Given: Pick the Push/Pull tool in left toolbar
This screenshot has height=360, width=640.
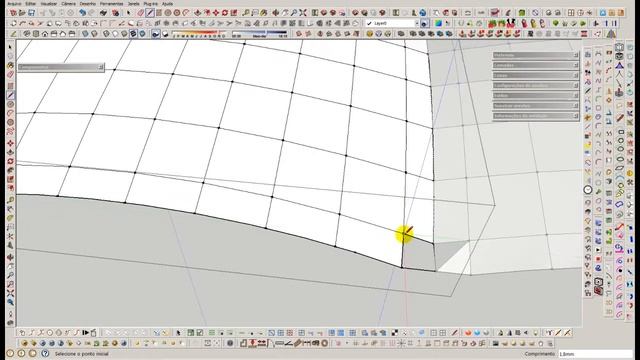Looking at the screenshot, I should coord(11,152).
